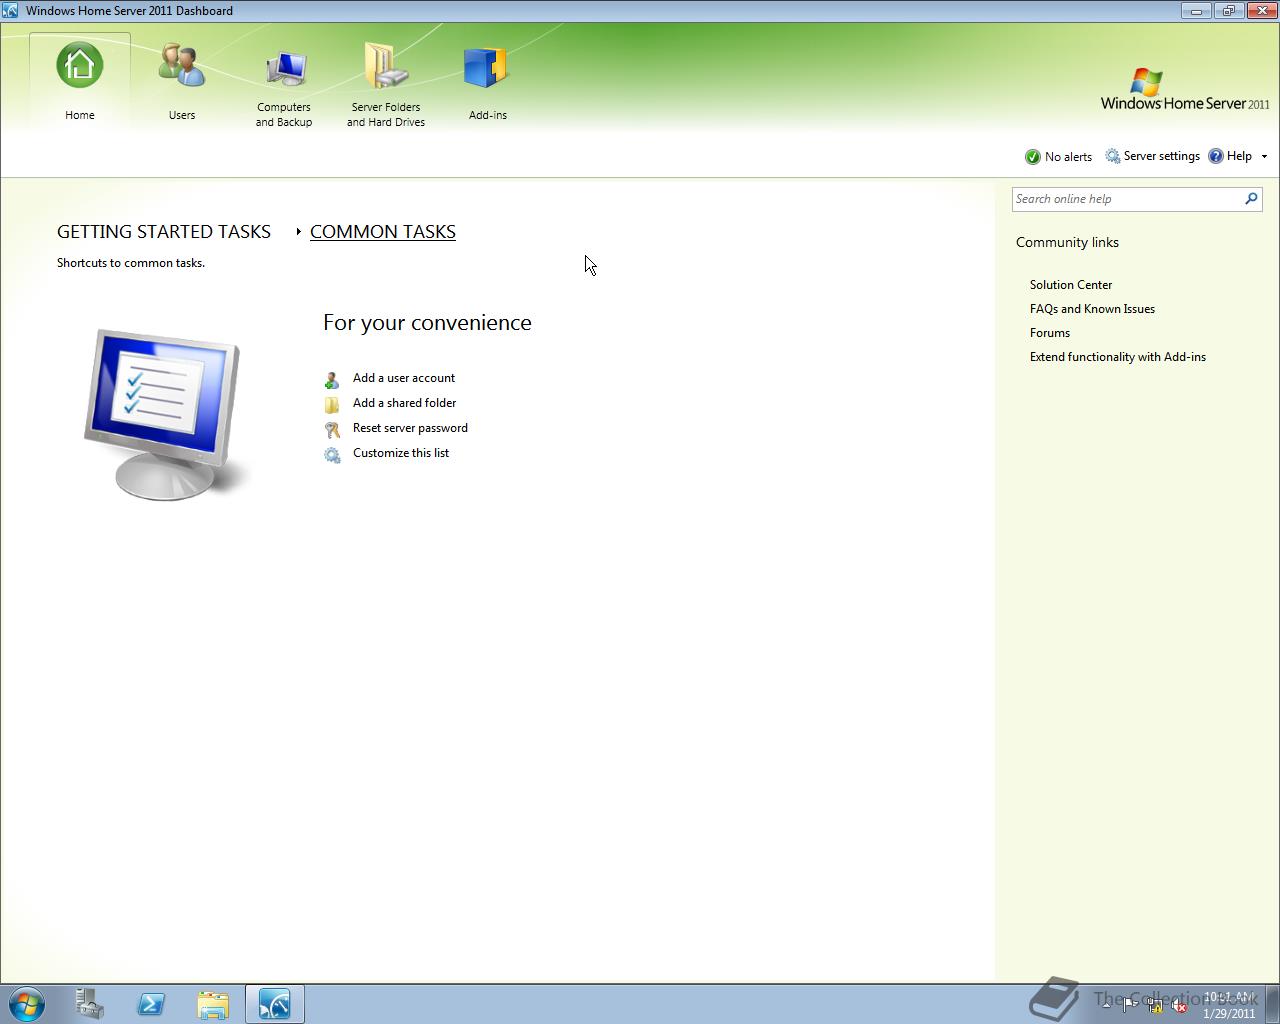
Task: Click the Add a shared folder link
Action: [x=404, y=403]
